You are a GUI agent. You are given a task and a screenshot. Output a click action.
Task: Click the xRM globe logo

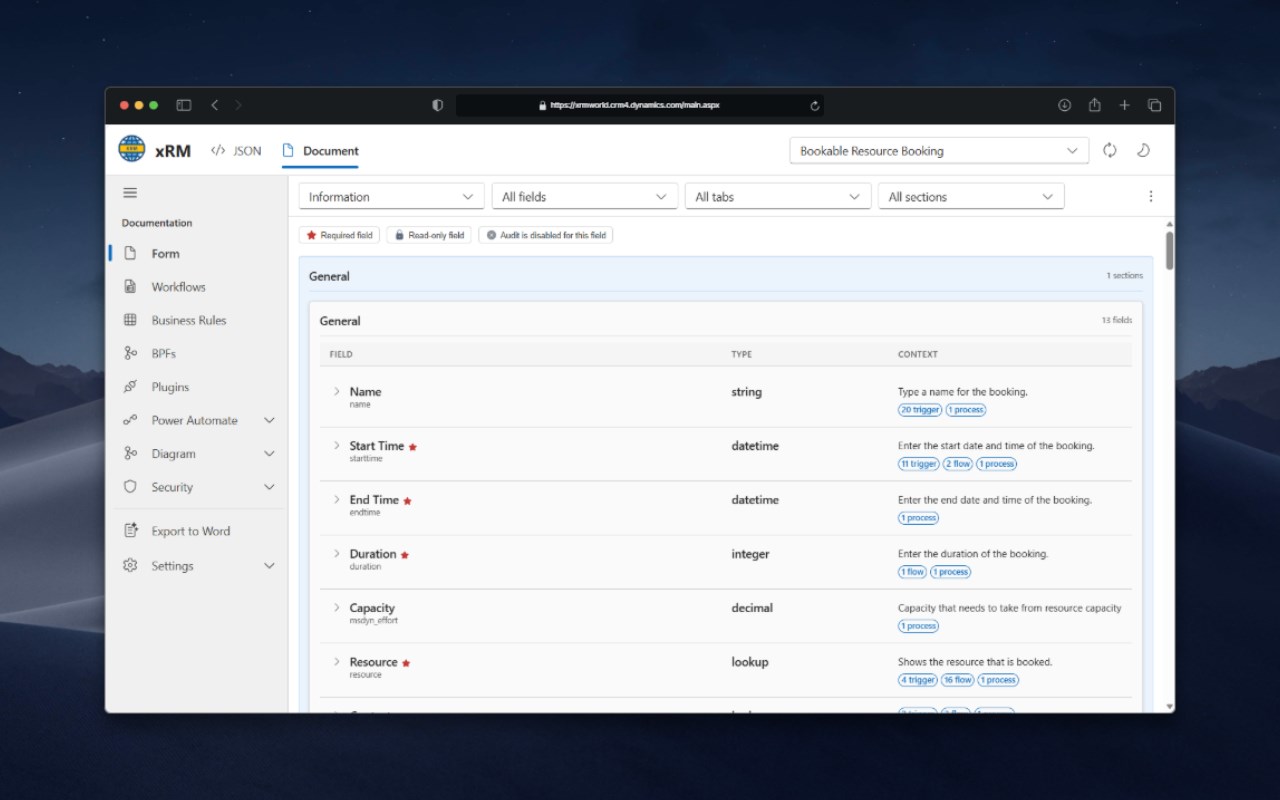tap(132, 149)
